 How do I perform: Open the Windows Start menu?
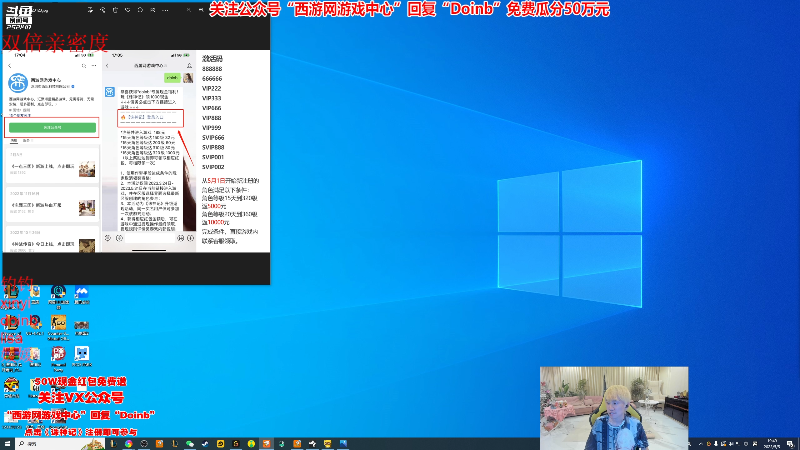tap(7, 444)
